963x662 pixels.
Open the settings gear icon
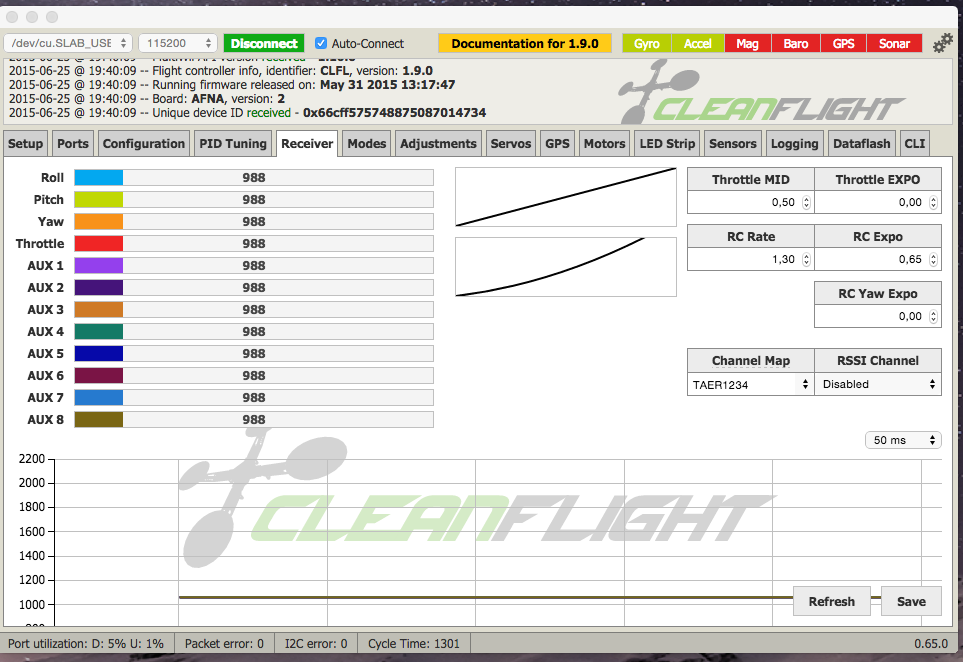click(942, 43)
